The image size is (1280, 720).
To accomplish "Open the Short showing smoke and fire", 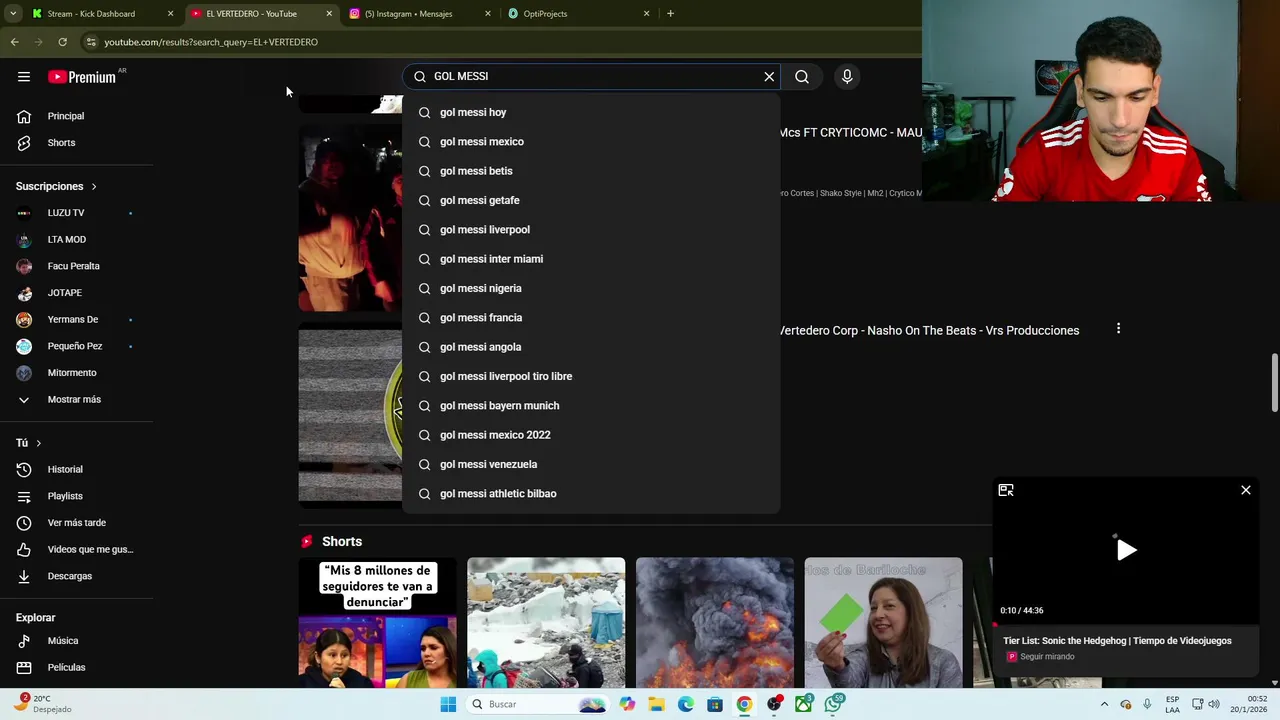I will click(x=714, y=622).
